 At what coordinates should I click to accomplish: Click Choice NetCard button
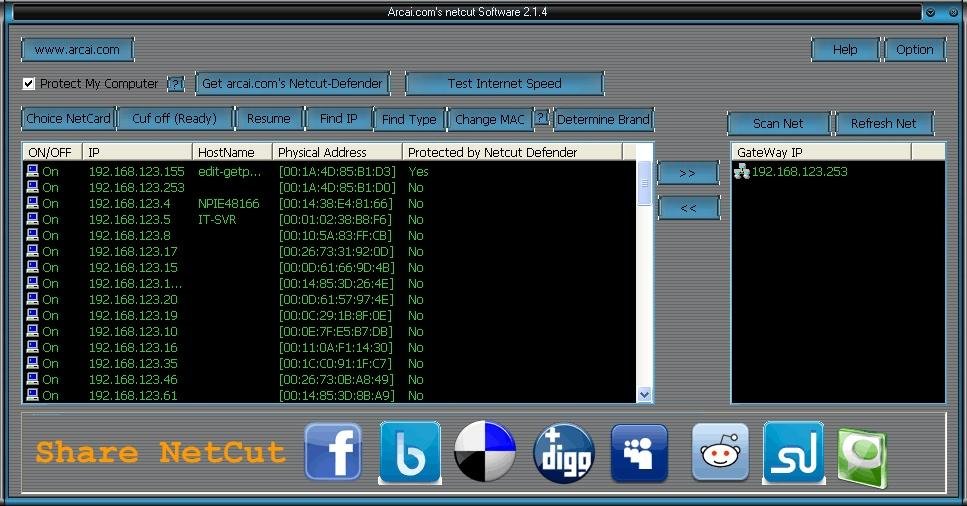pyautogui.click(x=68, y=118)
